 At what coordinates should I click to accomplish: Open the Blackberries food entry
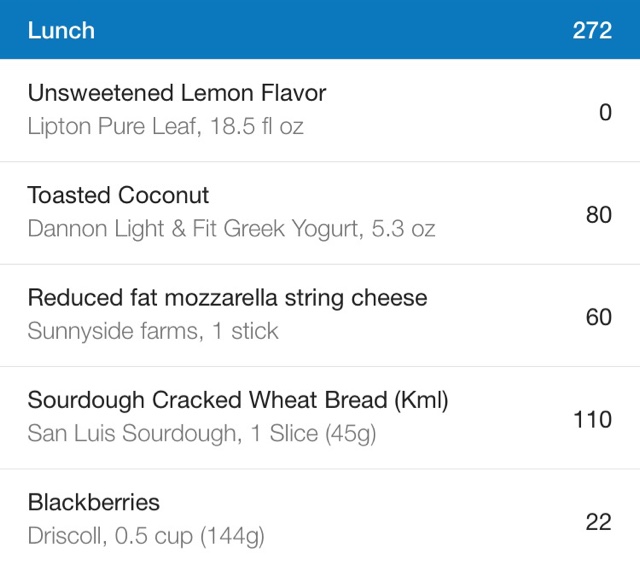[x=93, y=502]
